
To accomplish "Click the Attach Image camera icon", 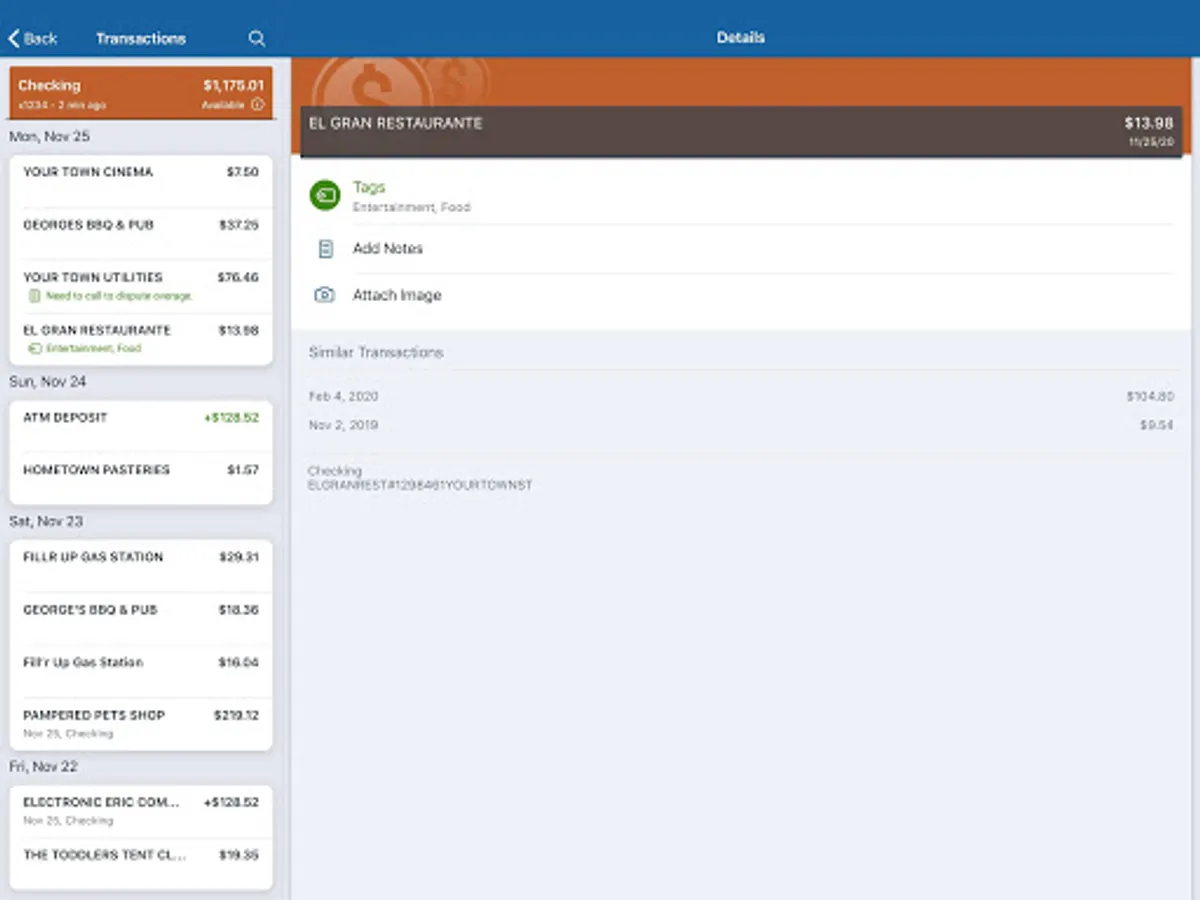I will coord(324,295).
